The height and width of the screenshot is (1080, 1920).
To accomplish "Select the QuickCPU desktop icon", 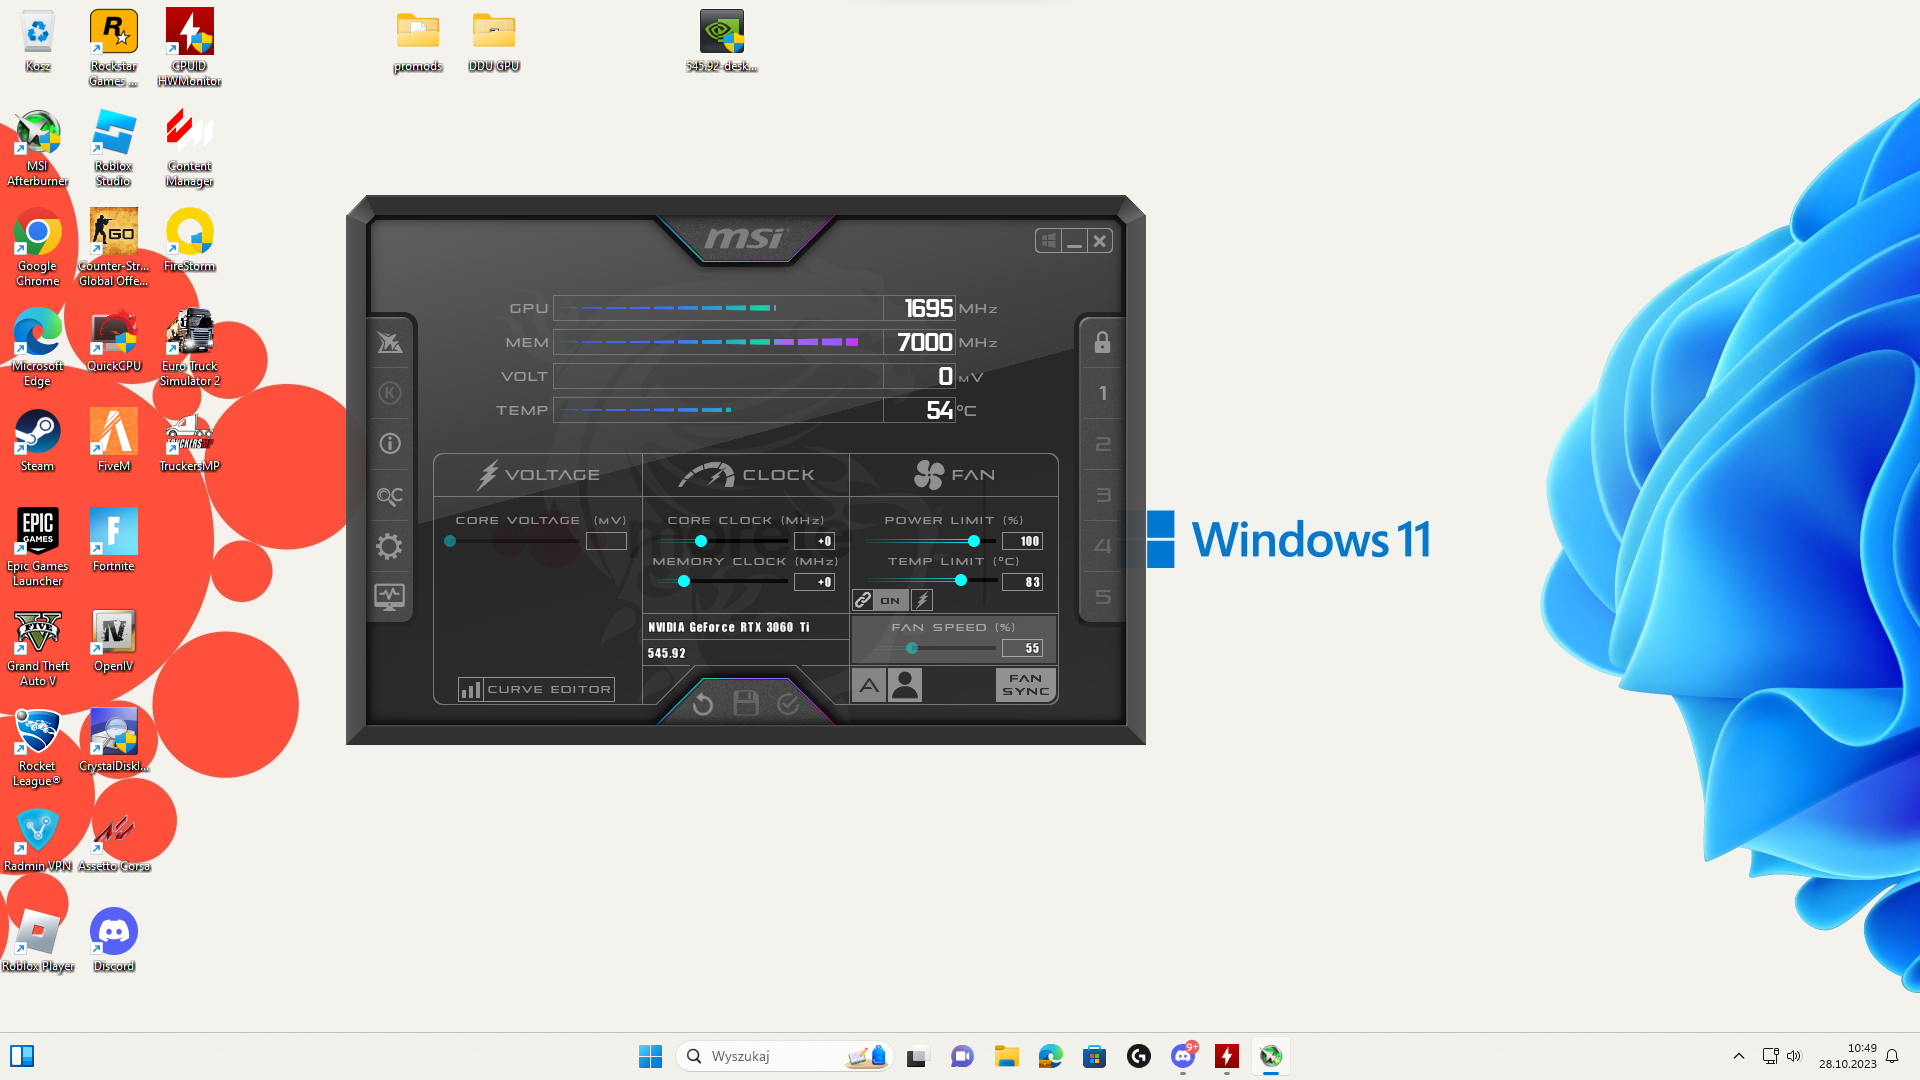I will (x=113, y=340).
